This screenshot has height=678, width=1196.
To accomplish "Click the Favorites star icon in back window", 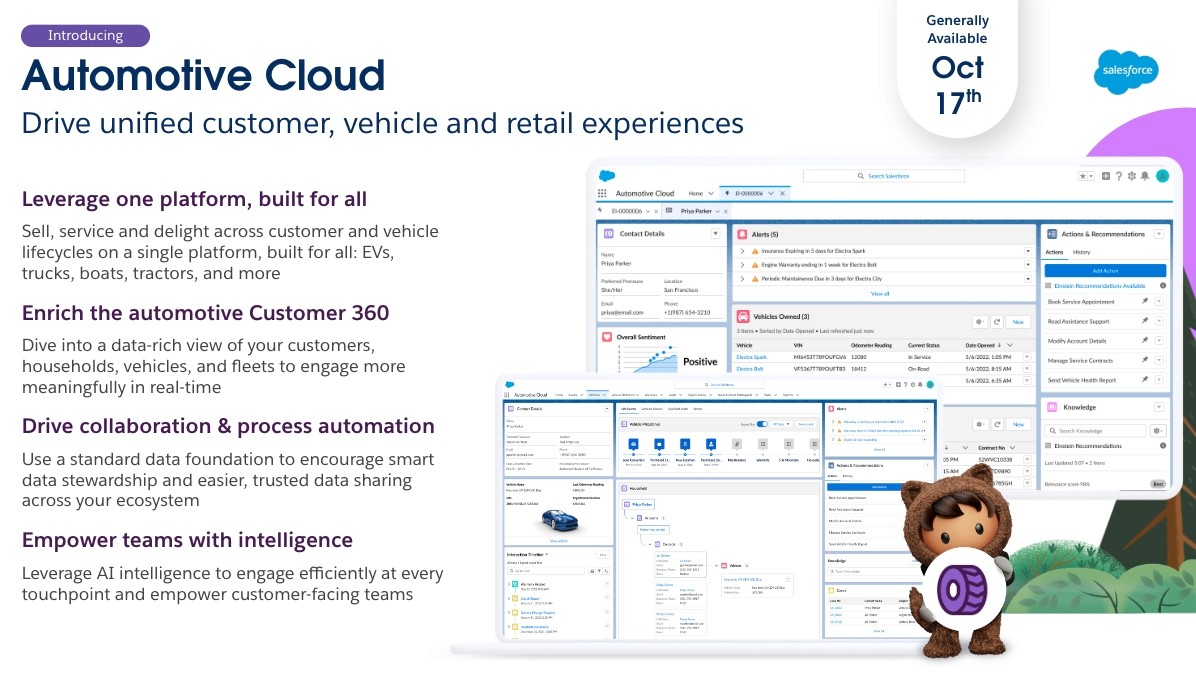I will pyautogui.click(x=1082, y=176).
